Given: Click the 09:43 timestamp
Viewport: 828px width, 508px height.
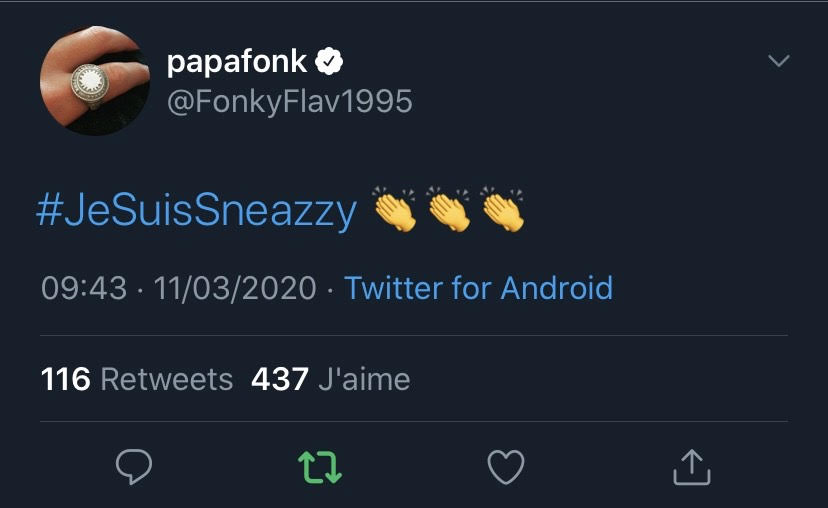Looking at the screenshot, I should [84, 289].
